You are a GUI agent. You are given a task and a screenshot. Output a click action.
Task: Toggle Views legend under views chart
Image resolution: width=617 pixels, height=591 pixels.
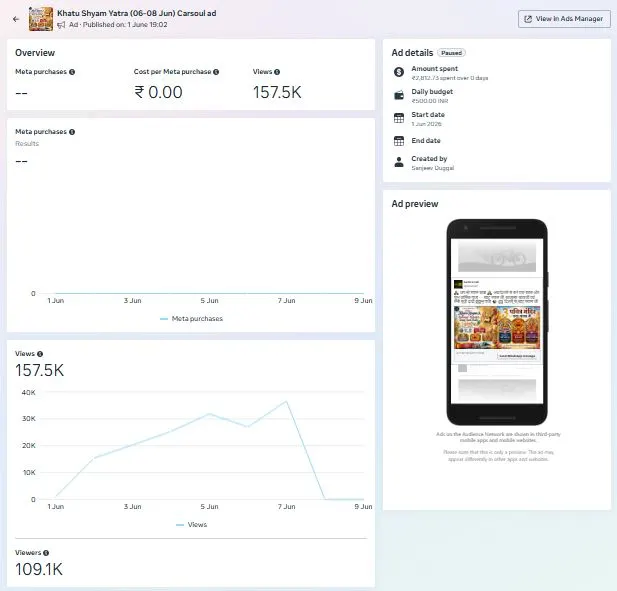pyautogui.click(x=192, y=525)
